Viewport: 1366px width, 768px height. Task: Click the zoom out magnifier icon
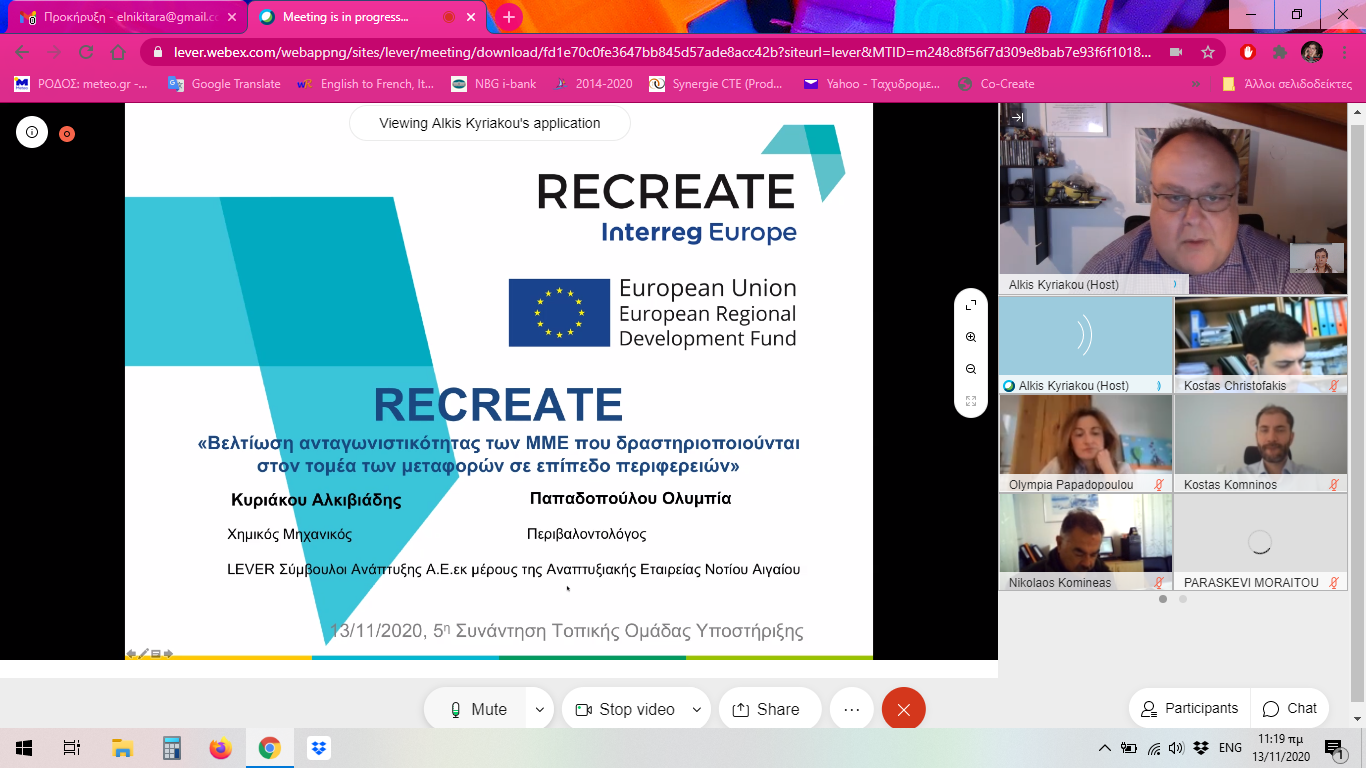pyautogui.click(x=971, y=369)
